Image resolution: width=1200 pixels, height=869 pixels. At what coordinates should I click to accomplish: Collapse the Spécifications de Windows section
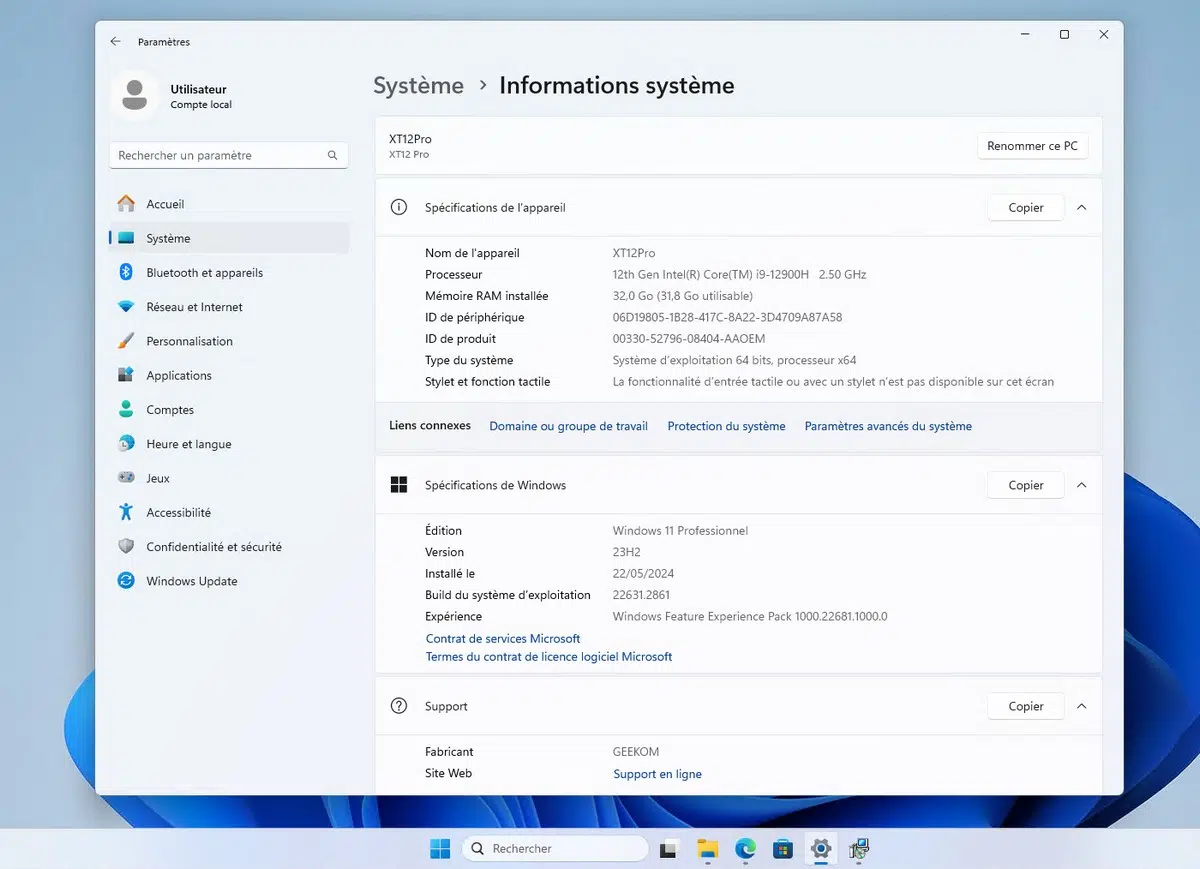point(1081,485)
